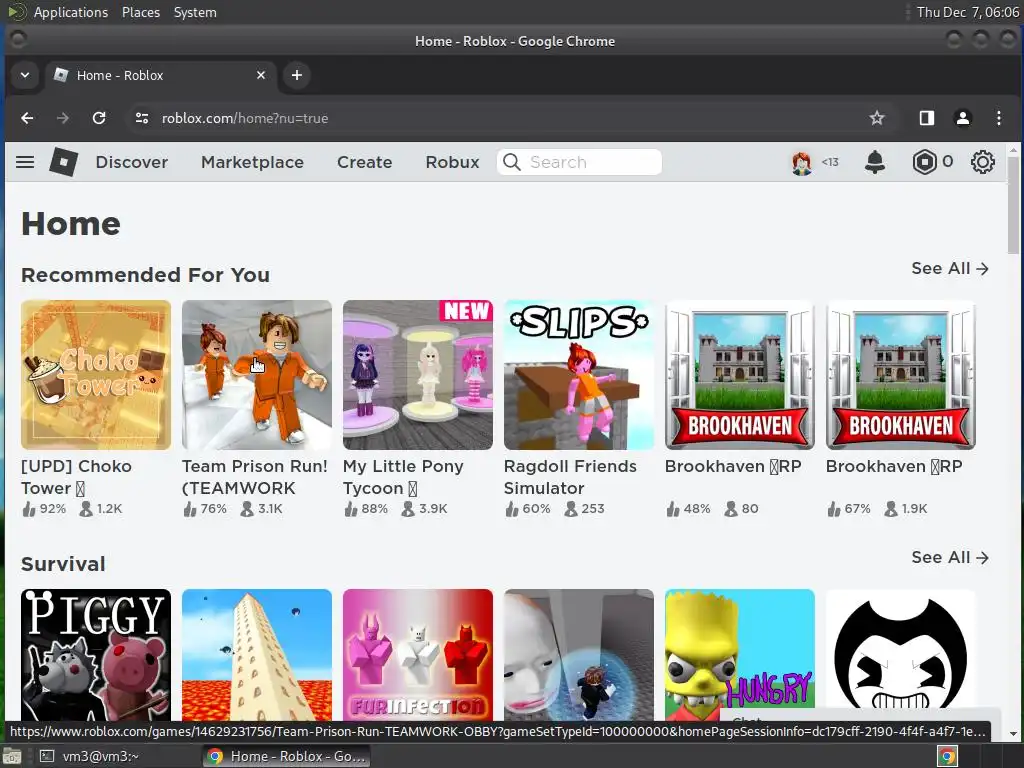Click the Home - Roblox taskbar window button
This screenshot has height=768, width=1024.
click(286, 756)
